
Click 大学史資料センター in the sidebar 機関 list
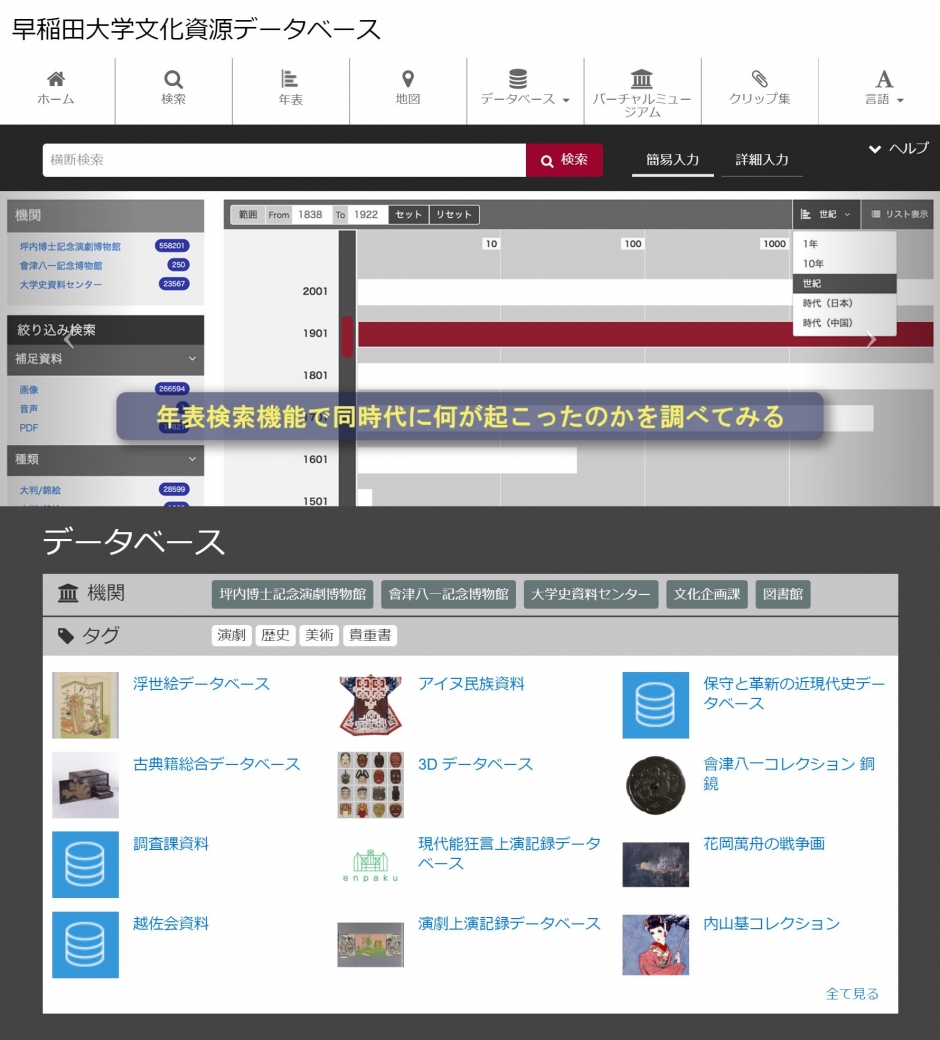pyautogui.click(x=61, y=285)
